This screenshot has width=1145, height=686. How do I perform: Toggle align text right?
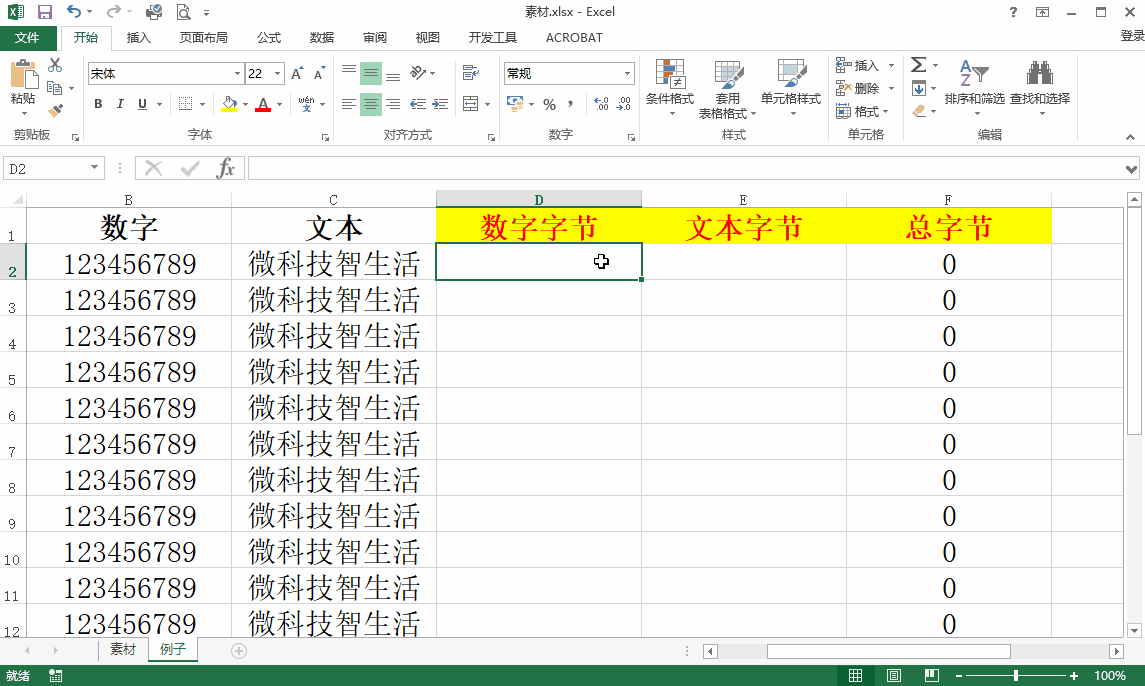pyautogui.click(x=393, y=104)
